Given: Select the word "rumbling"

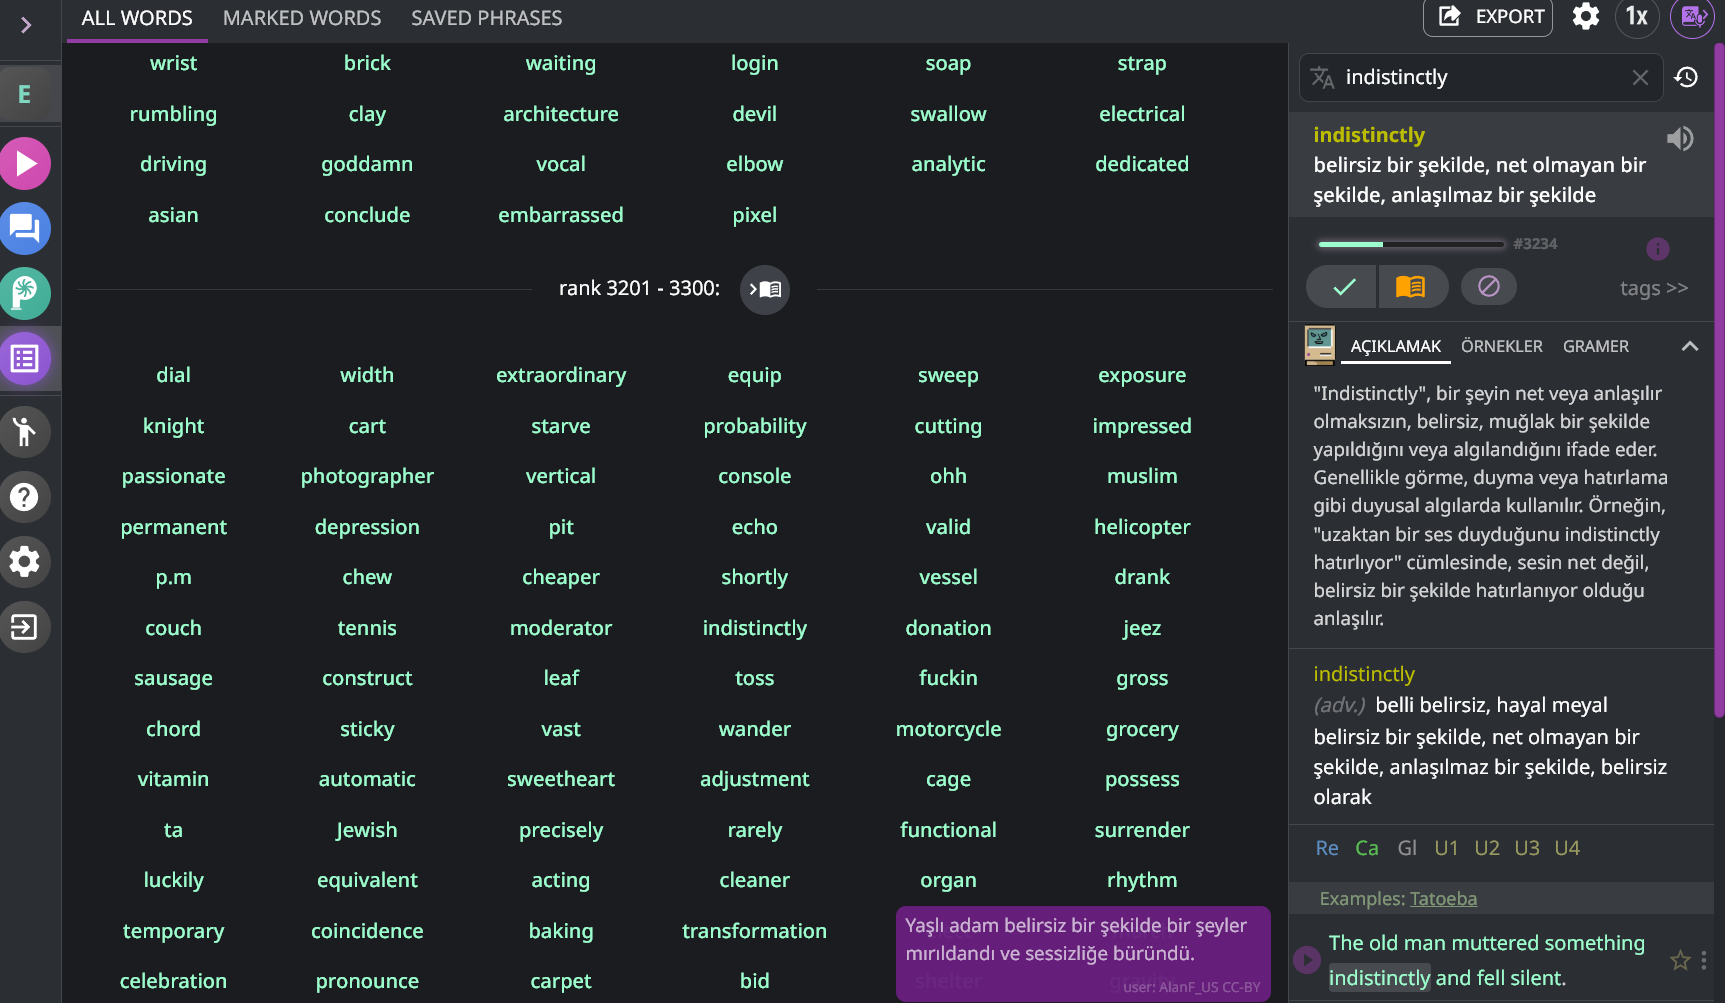Looking at the screenshot, I should (x=174, y=114).
